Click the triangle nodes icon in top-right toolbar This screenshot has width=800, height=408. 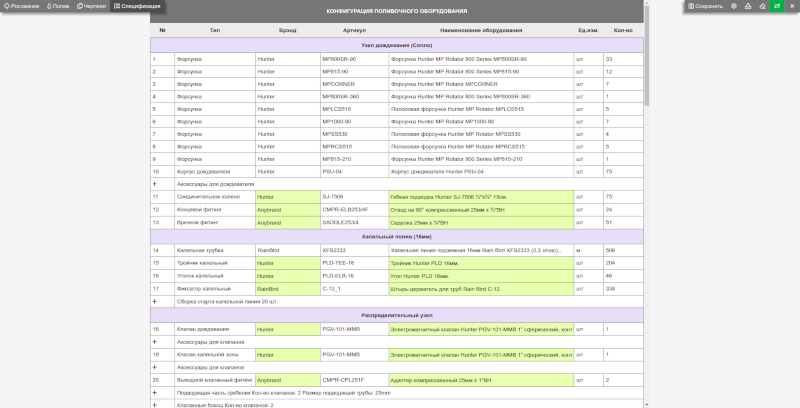[748, 6]
